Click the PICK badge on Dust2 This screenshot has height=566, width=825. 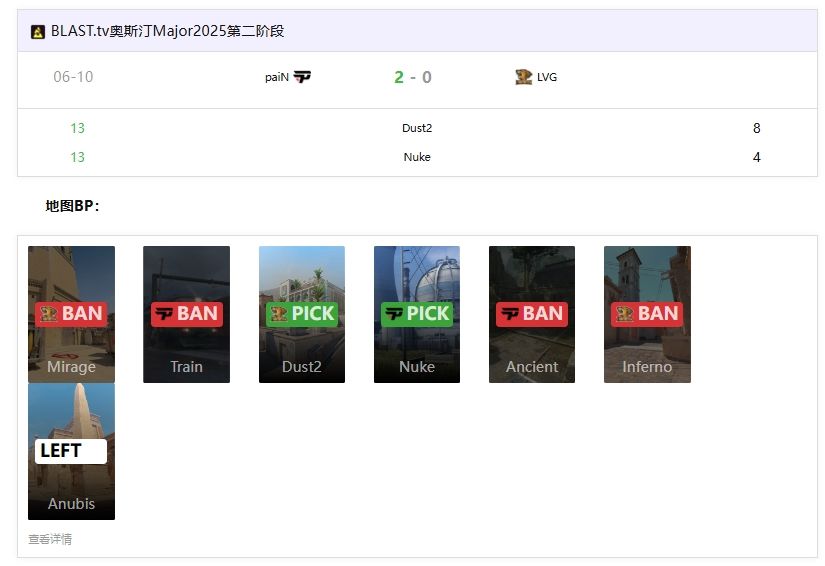[302, 314]
